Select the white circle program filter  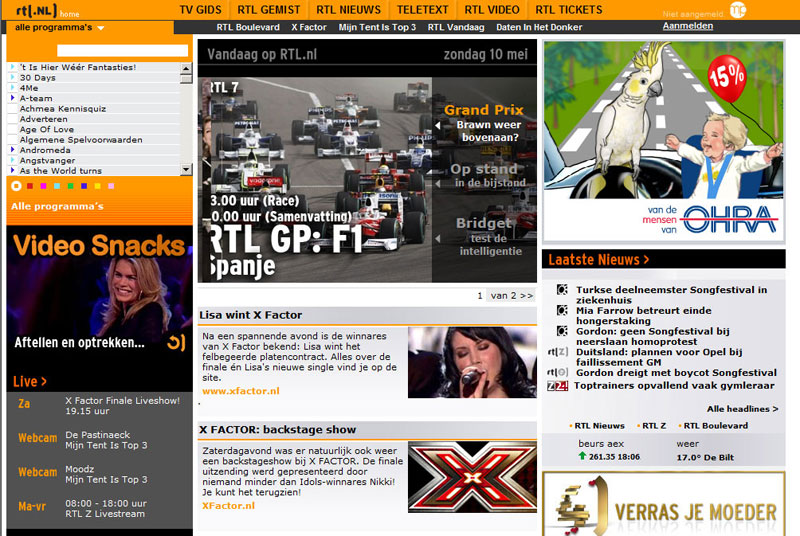pos(16,186)
